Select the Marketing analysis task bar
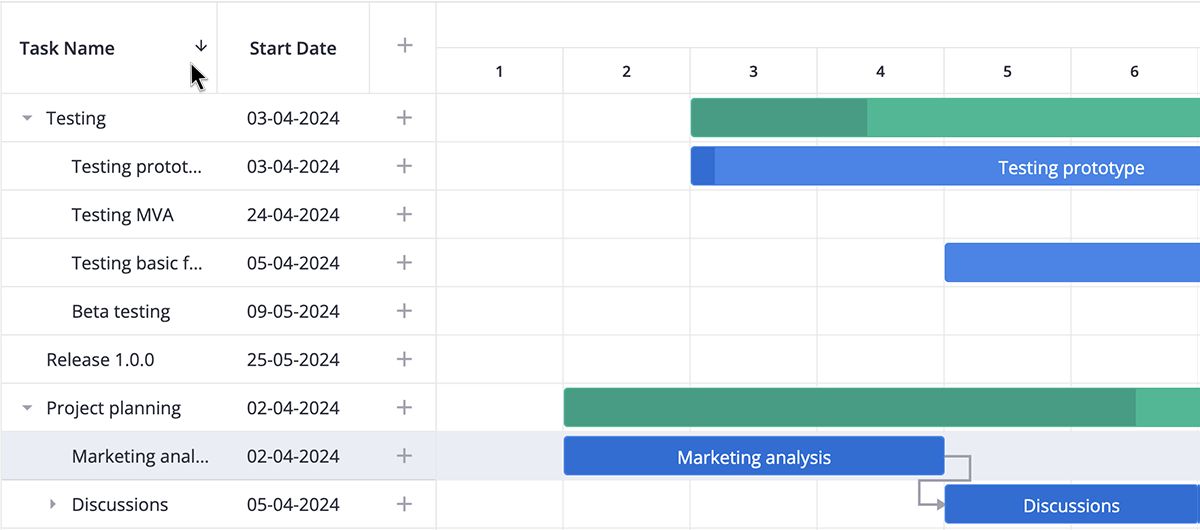This screenshot has width=1200, height=530. (x=754, y=456)
